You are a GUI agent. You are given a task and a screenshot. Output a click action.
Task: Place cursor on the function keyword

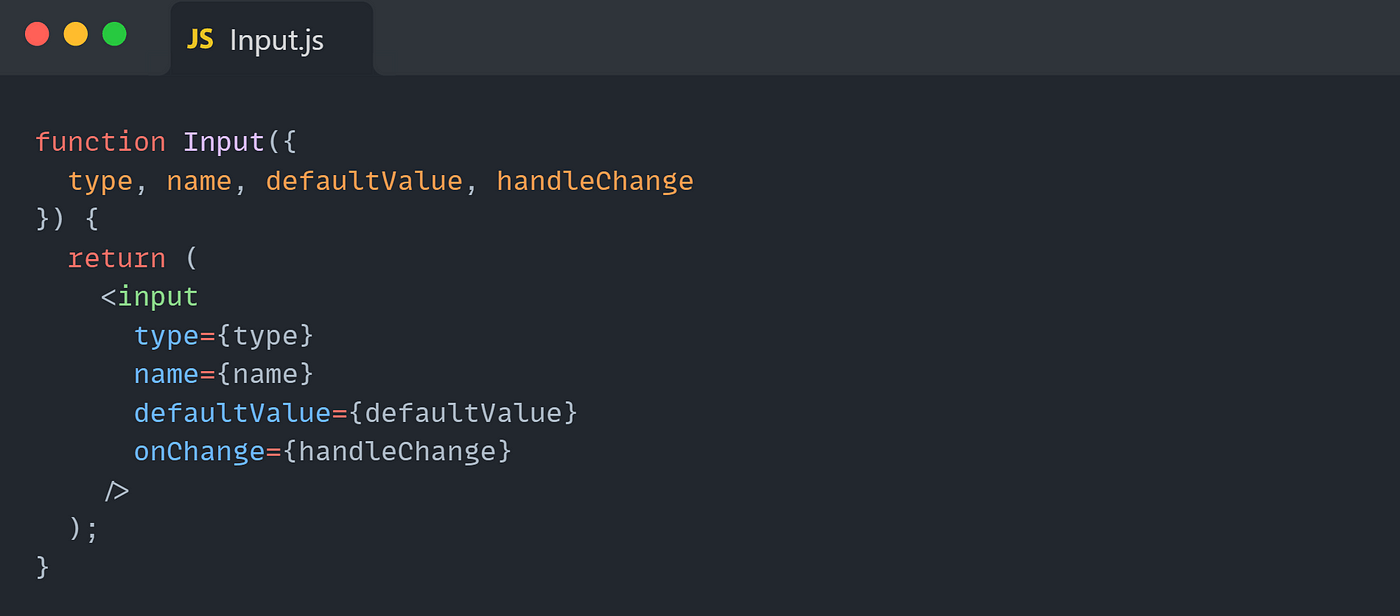(x=100, y=142)
